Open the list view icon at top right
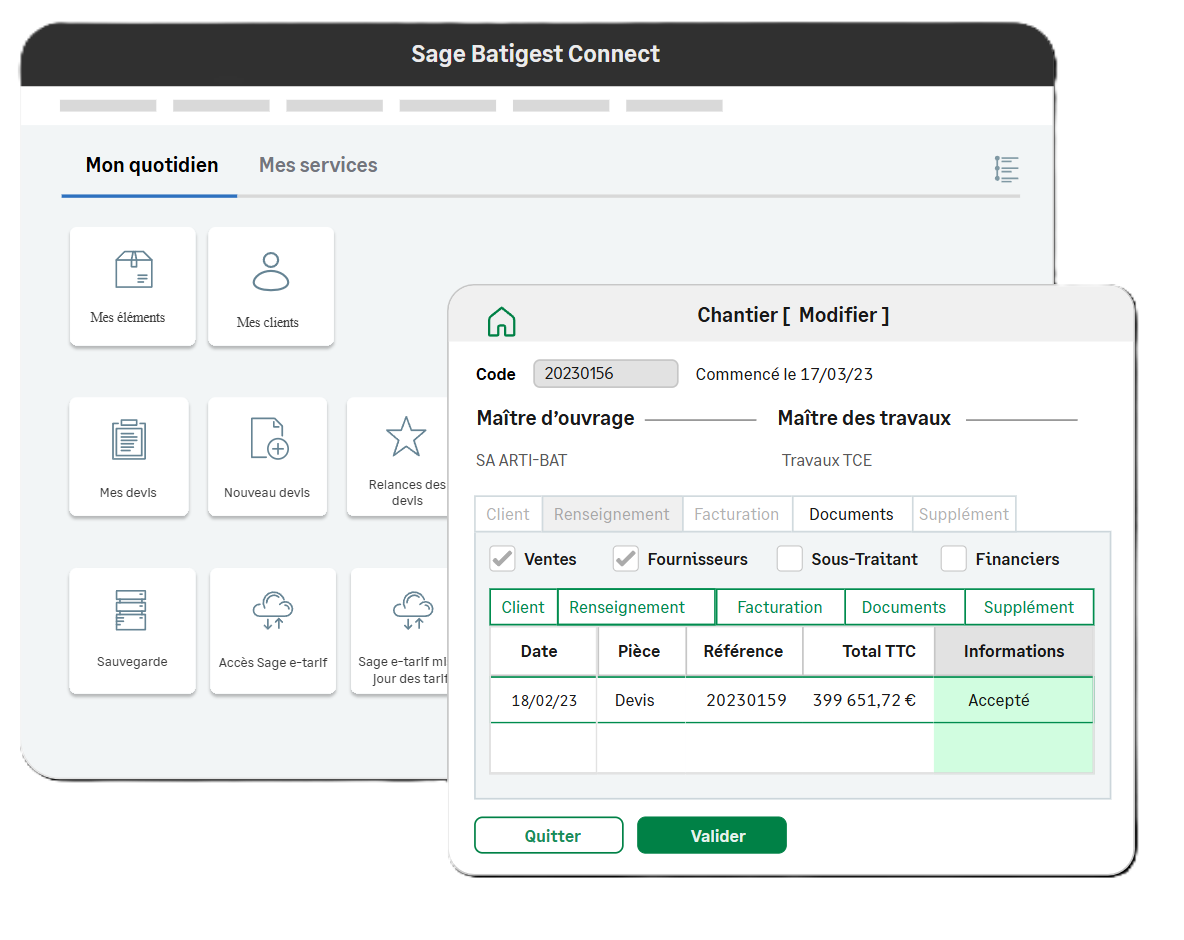 [x=1006, y=169]
